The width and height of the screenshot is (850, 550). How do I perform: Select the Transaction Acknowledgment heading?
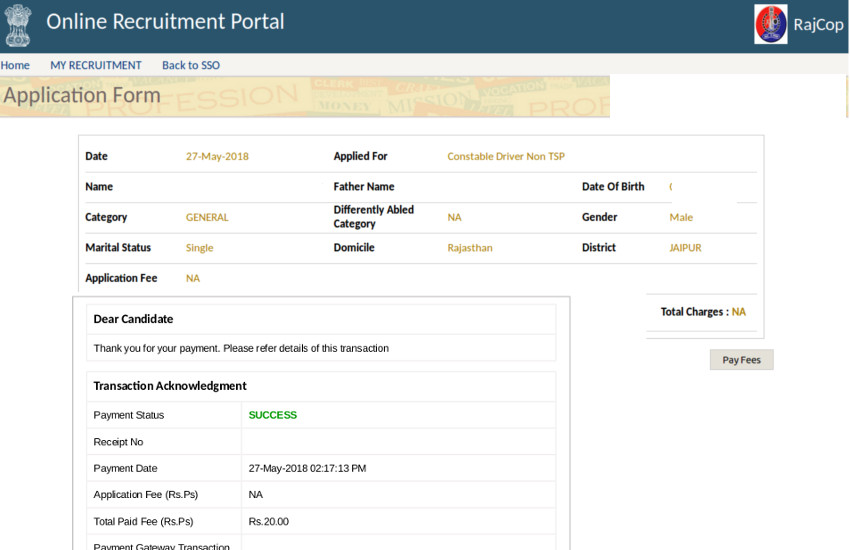(169, 386)
